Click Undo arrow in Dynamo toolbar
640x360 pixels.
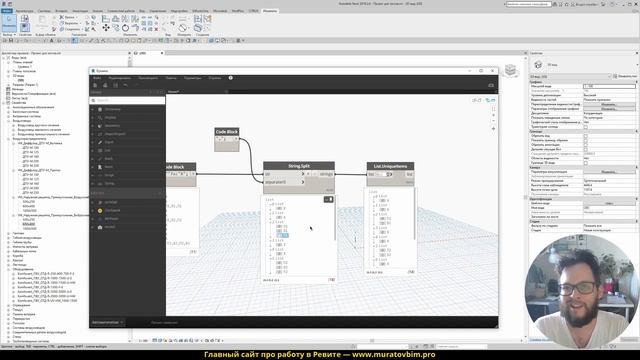coord(126,85)
